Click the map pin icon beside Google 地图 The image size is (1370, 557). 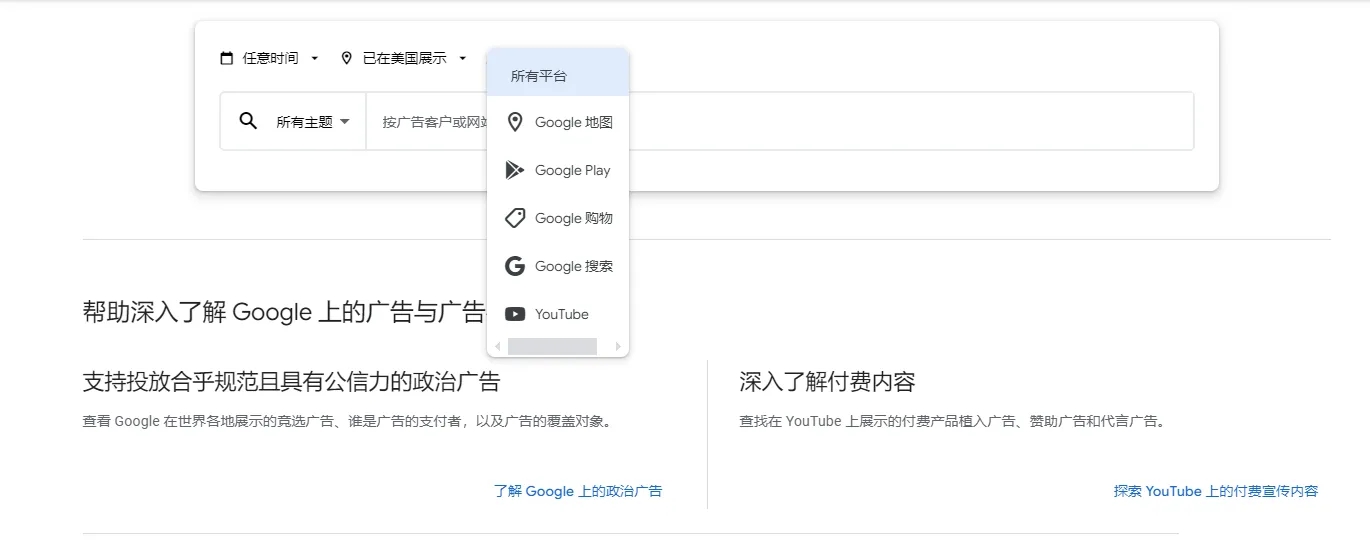pyautogui.click(x=515, y=122)
